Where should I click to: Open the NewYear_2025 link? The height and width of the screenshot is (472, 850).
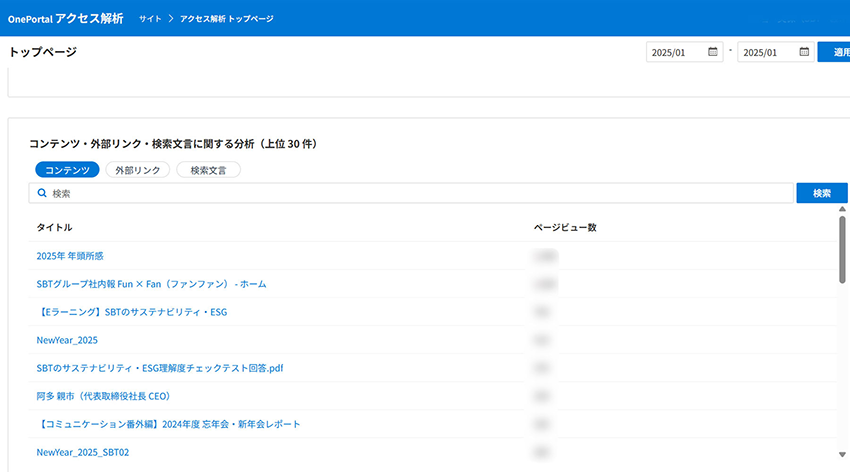pyautogui.click(x=67, y=340)
